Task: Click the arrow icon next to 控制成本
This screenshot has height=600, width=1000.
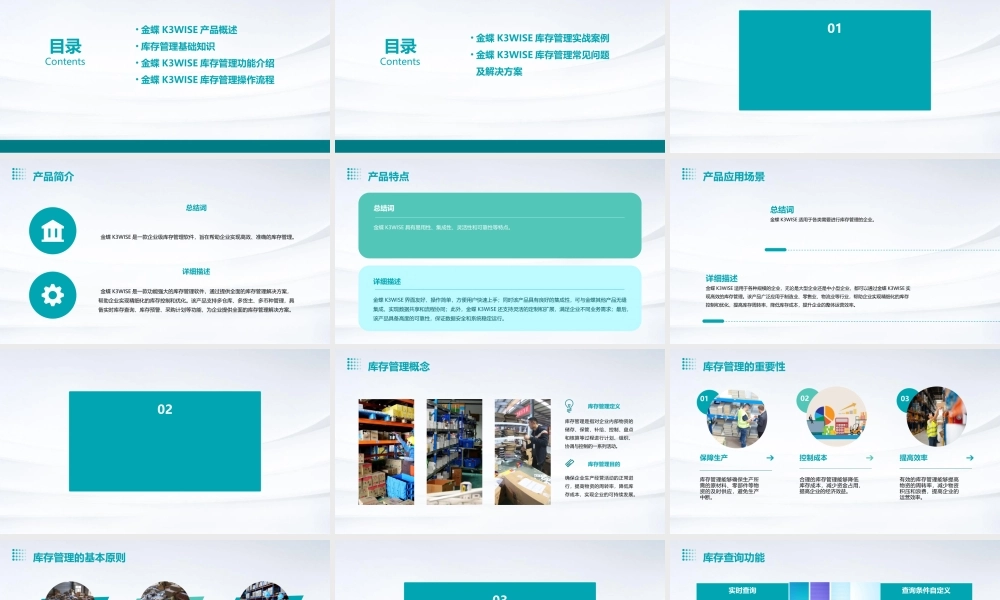Action: (x=869, y=458)
